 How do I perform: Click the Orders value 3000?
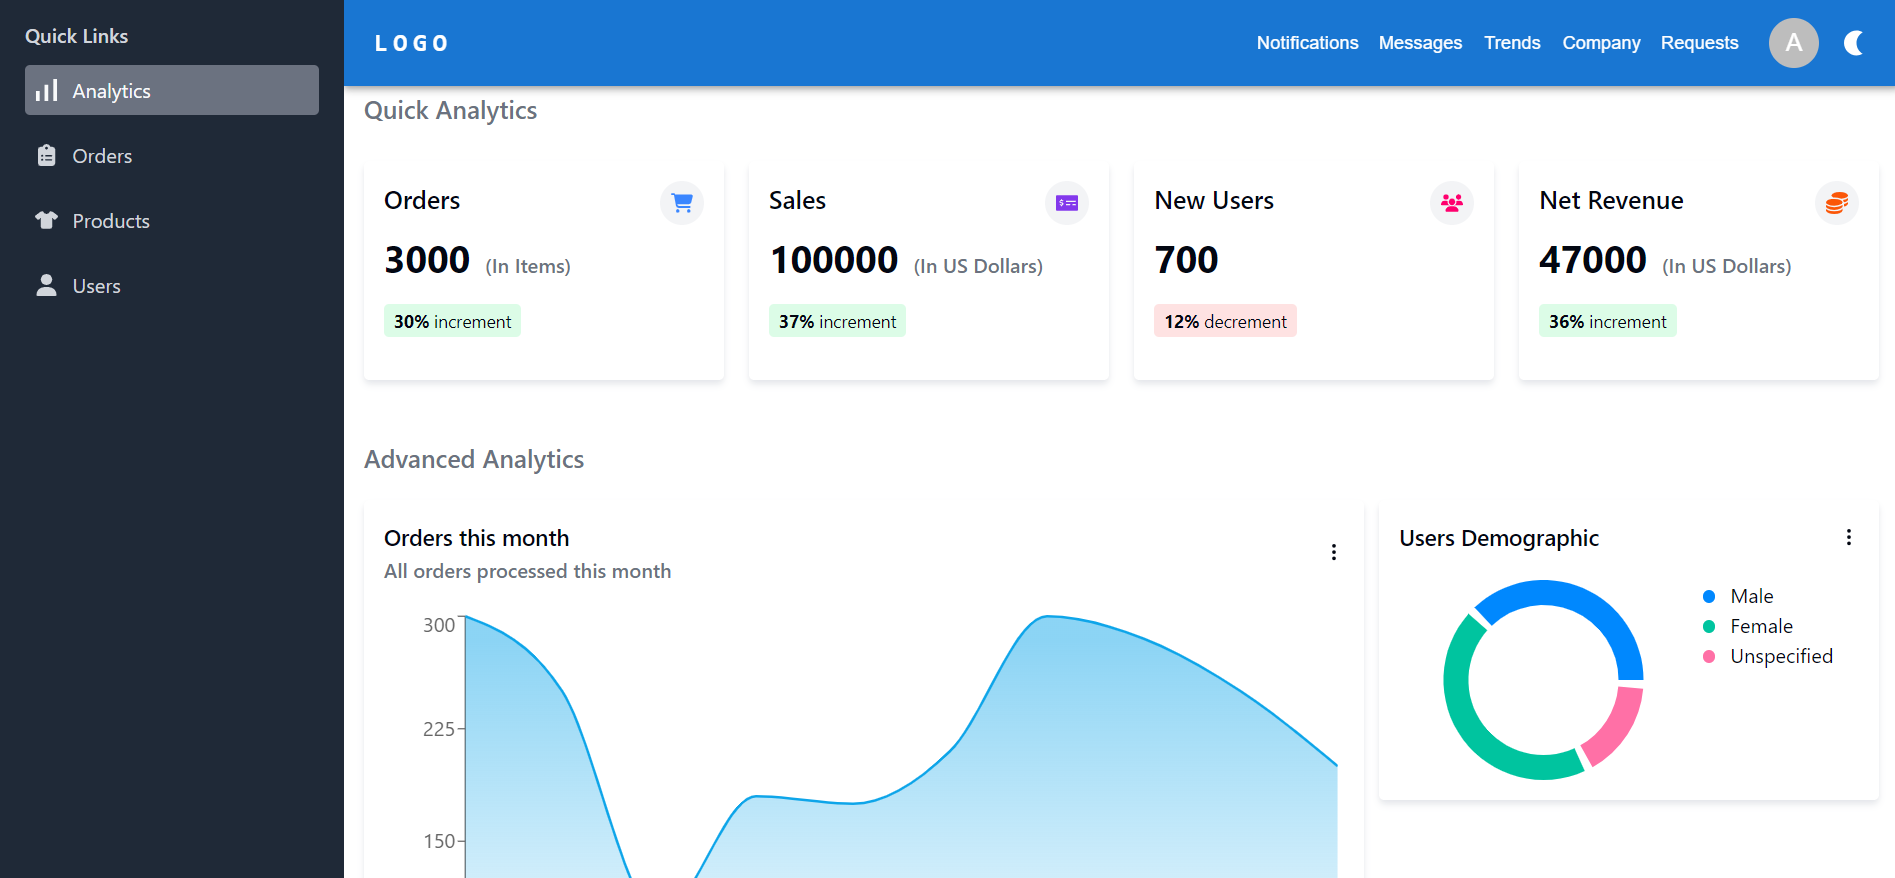point(427,260)
